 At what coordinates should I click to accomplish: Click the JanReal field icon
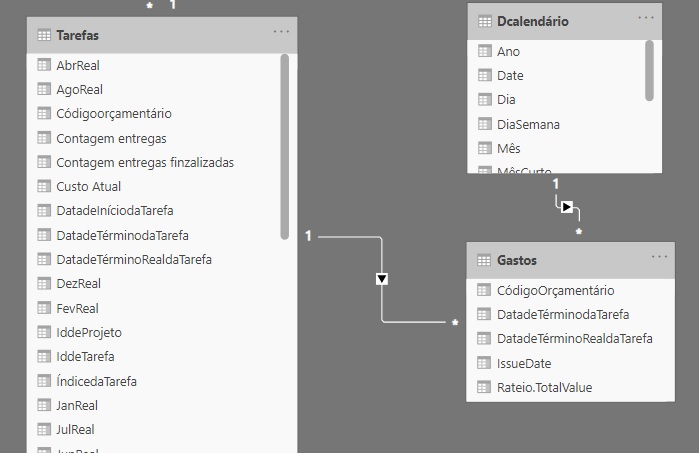click(x=44, y=405)
